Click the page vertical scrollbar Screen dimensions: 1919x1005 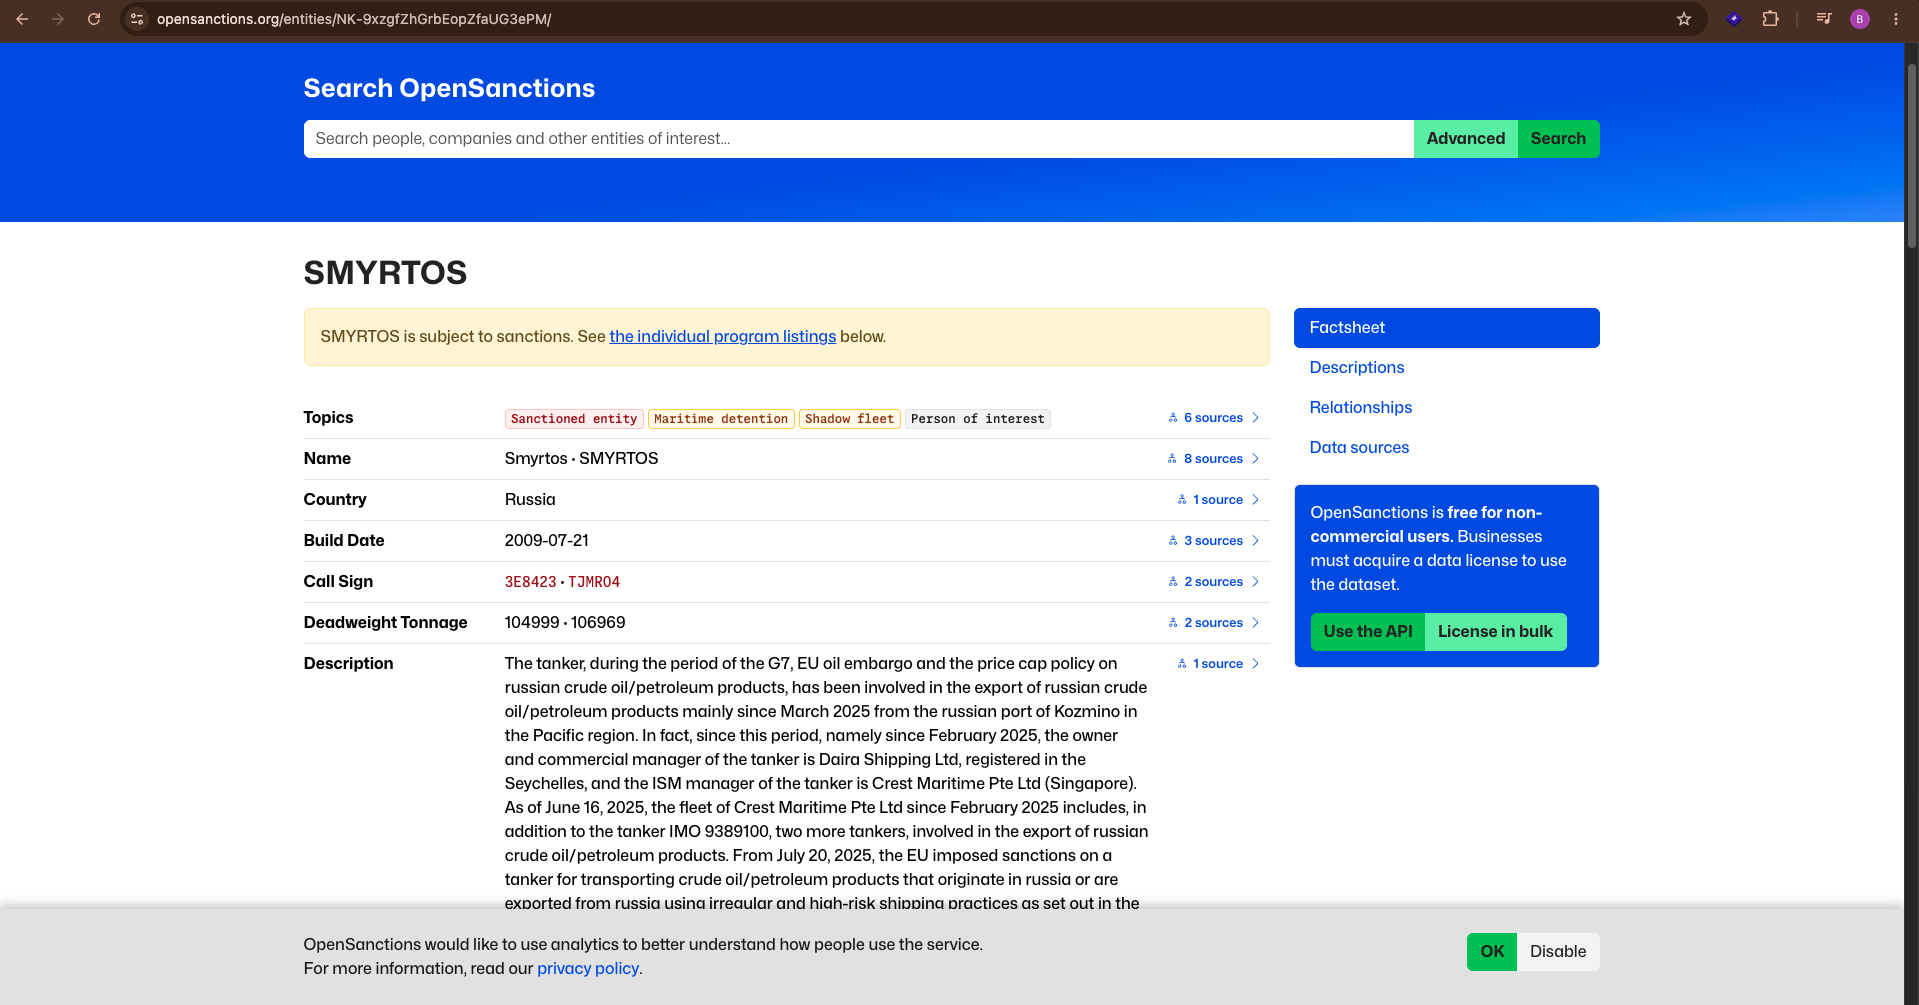click(1911, 155)
